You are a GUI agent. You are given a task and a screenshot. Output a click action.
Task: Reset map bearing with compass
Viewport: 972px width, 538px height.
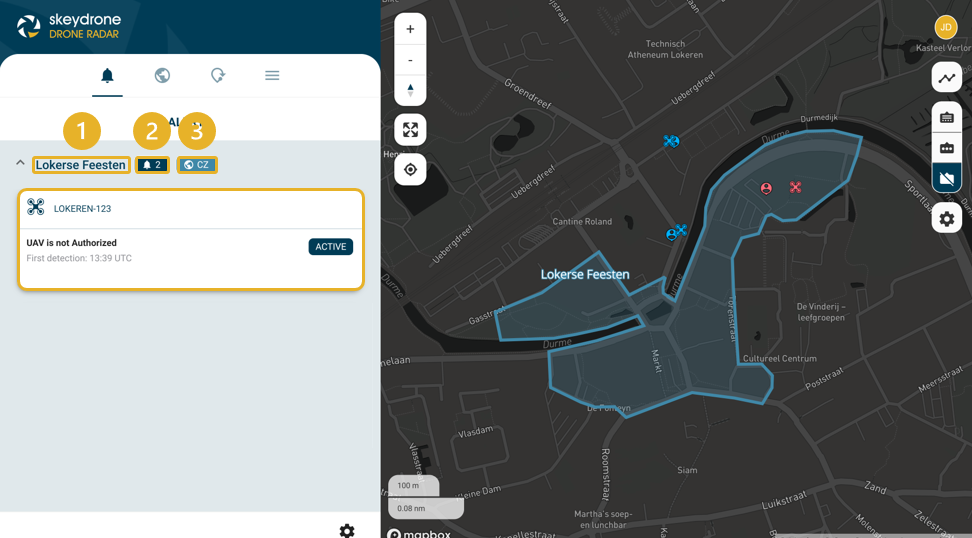[x=410, y=90]
